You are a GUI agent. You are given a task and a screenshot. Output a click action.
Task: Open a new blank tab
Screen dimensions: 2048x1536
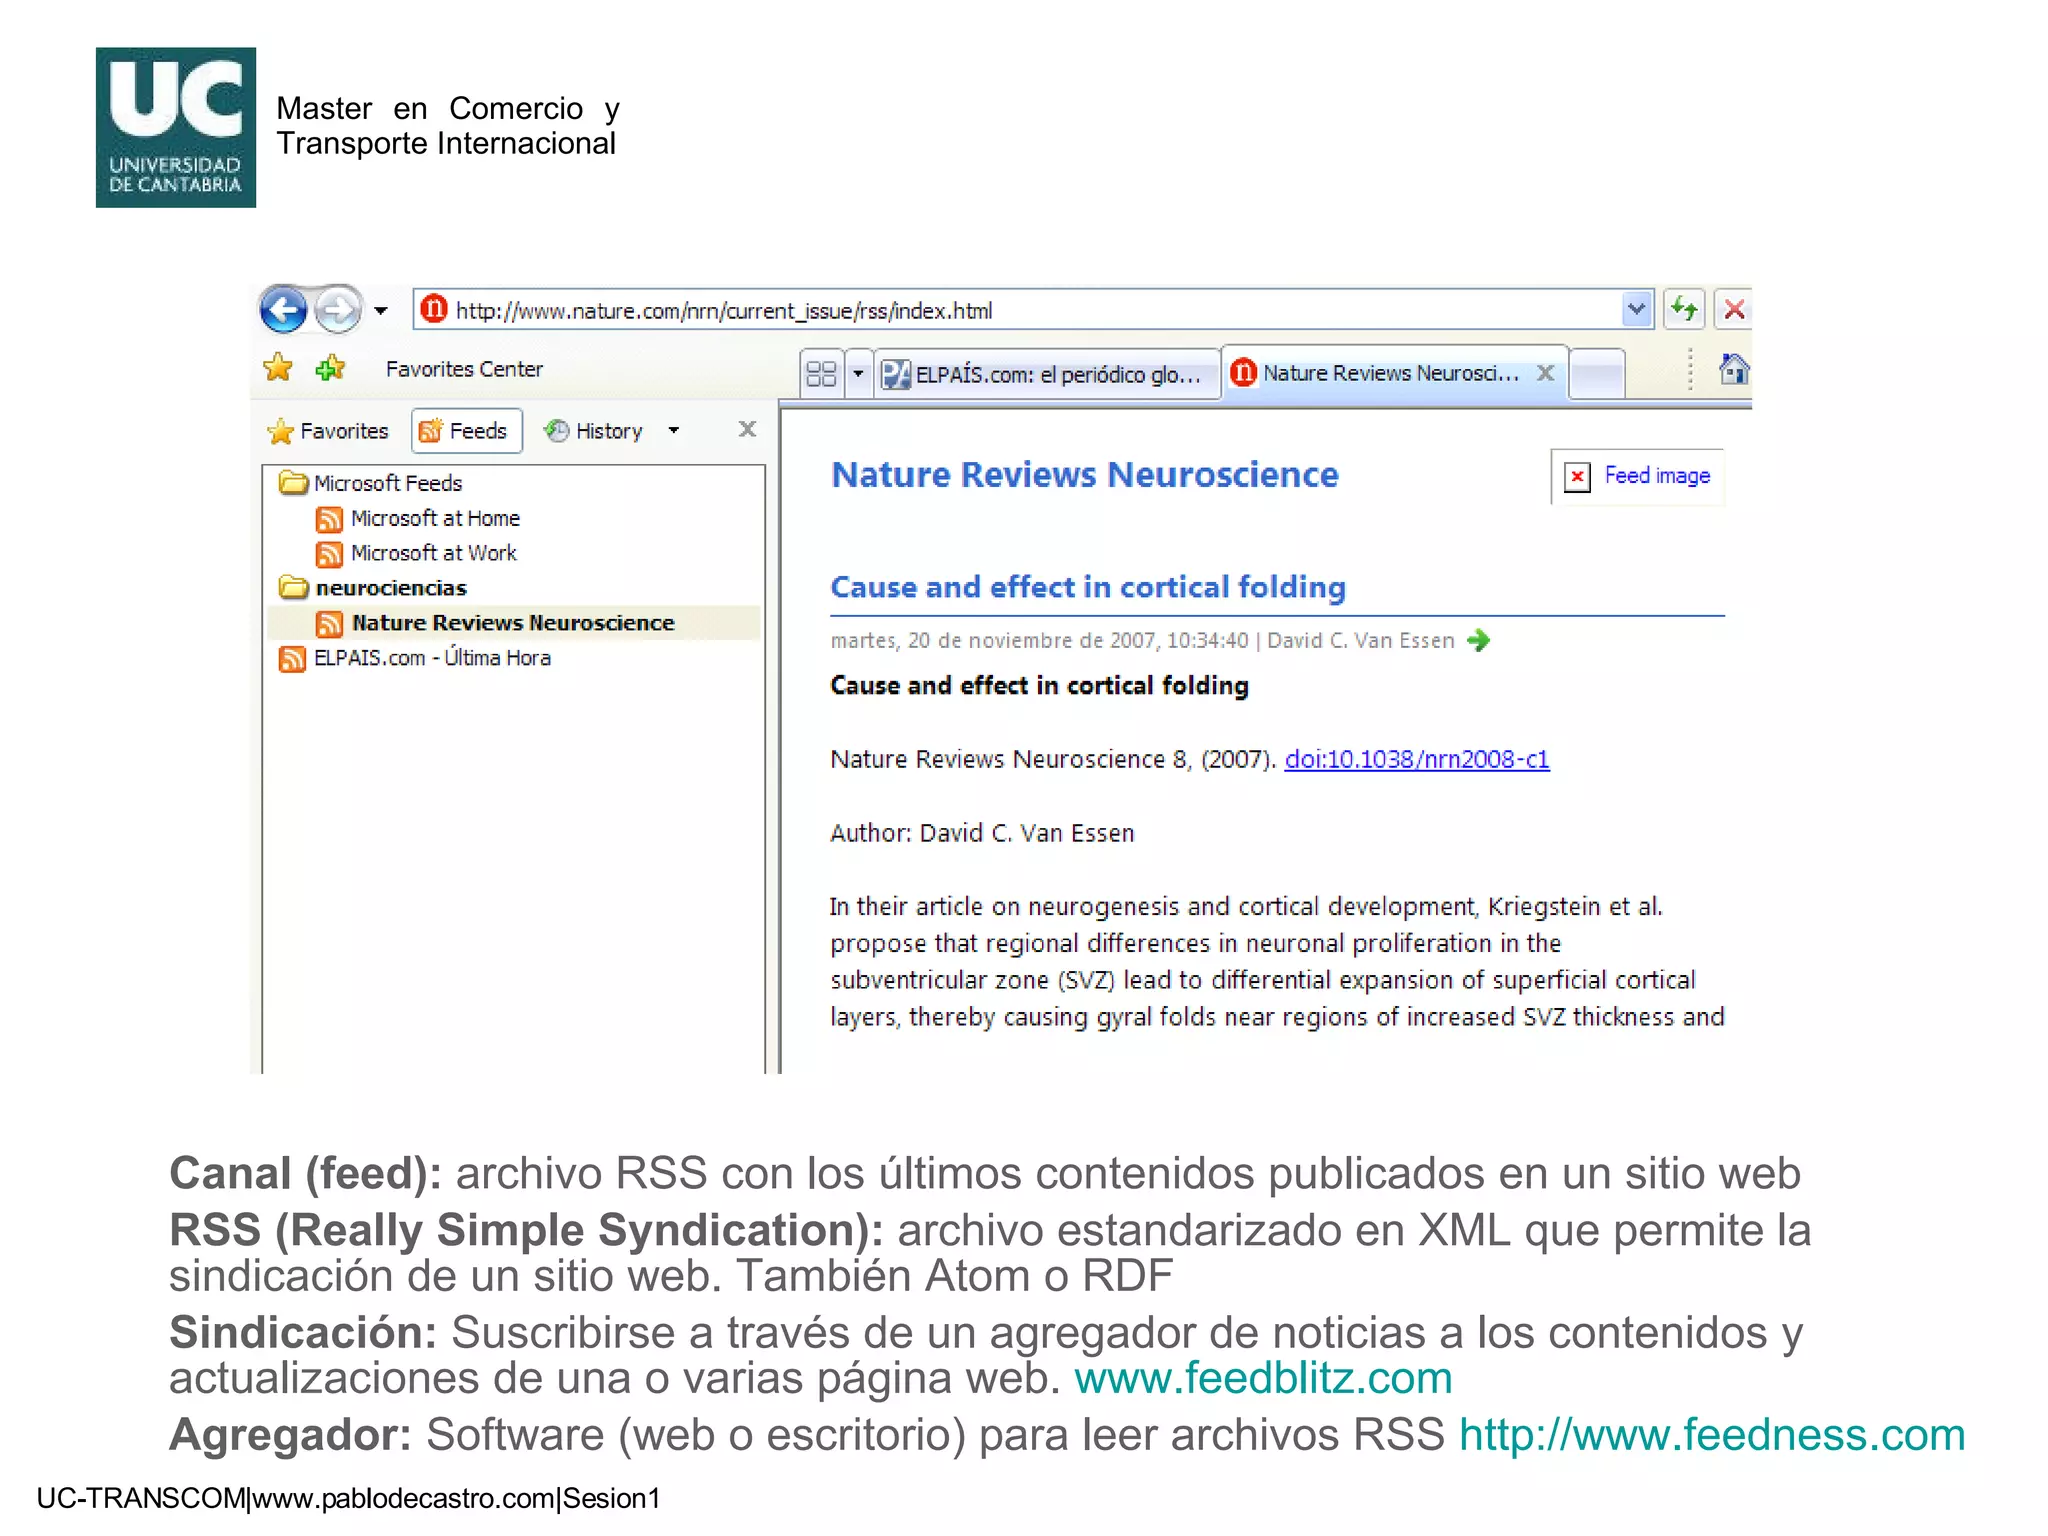(1597, 376)
